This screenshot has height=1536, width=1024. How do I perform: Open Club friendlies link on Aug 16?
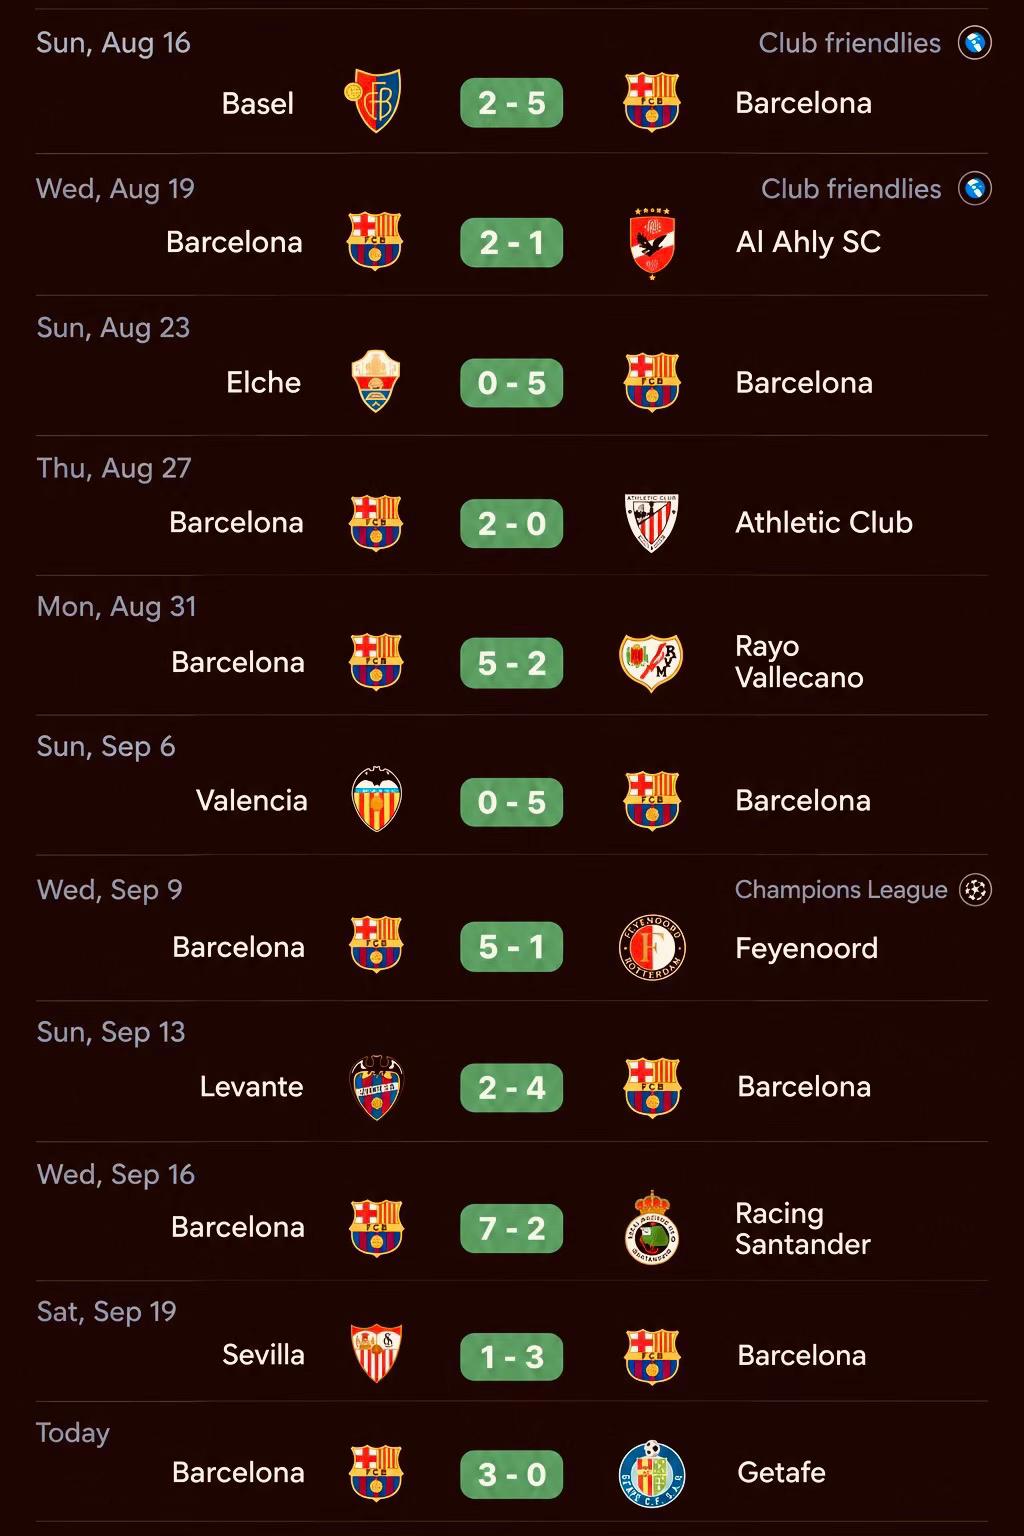point(849,43)
